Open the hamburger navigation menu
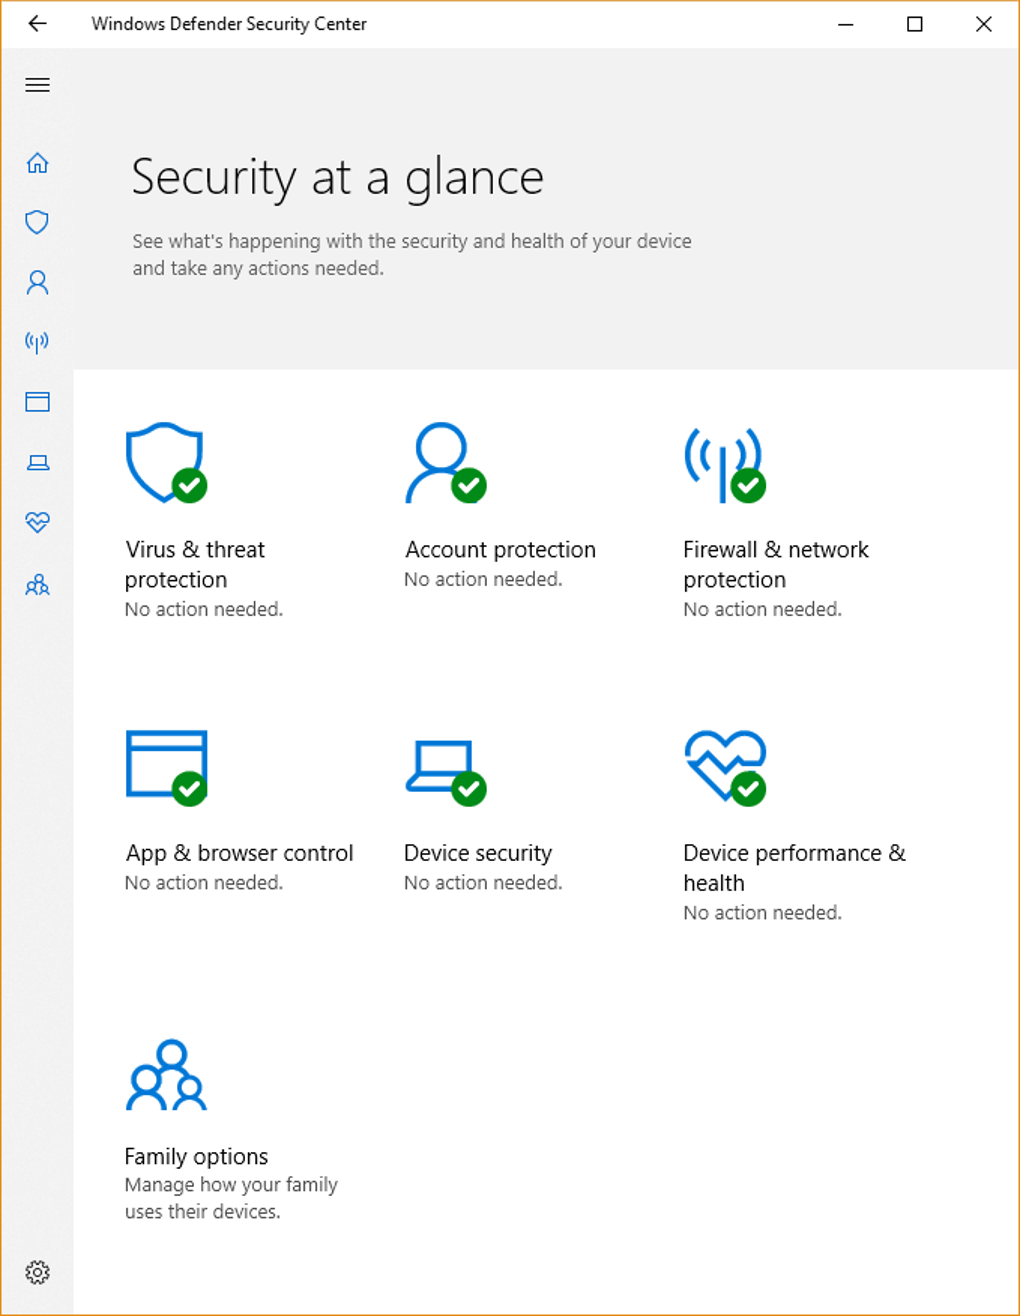Image resolution: width=1020 pixels, height=1316 pixels. [37, 85]
